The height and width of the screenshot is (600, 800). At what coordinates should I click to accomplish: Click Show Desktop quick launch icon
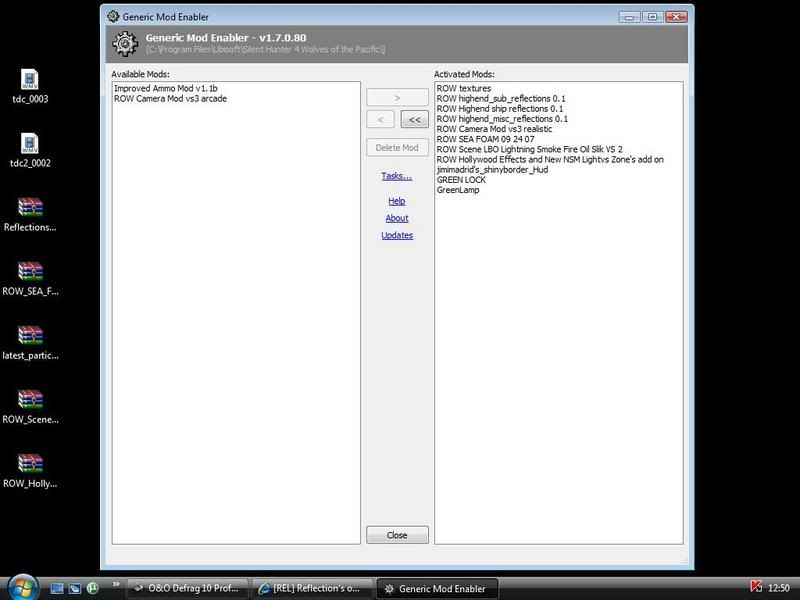point(57,588)
